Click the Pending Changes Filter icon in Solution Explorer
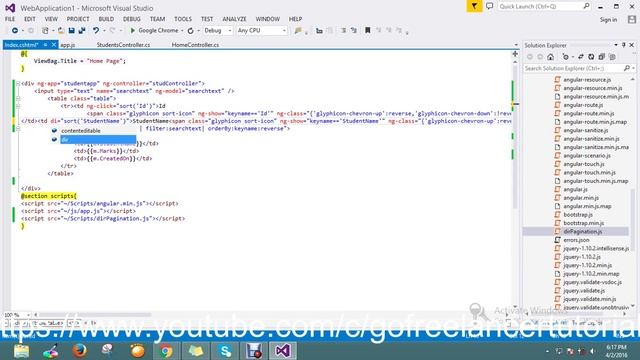Screen dimensions: 640x360 tap(566, 57)
